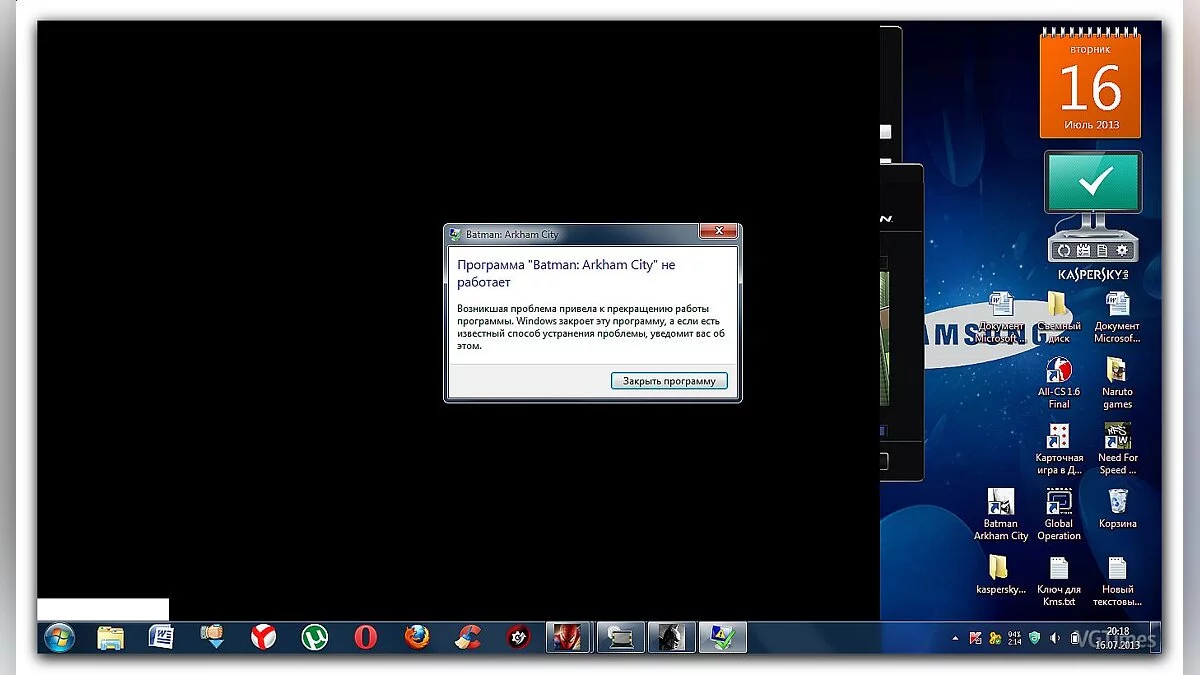The height and width of the screenshot is (675, 1200).
Task: Click the update arrows icon in Kaspersky gadget
Action: pyautogui.click(x=1065, y=250)
